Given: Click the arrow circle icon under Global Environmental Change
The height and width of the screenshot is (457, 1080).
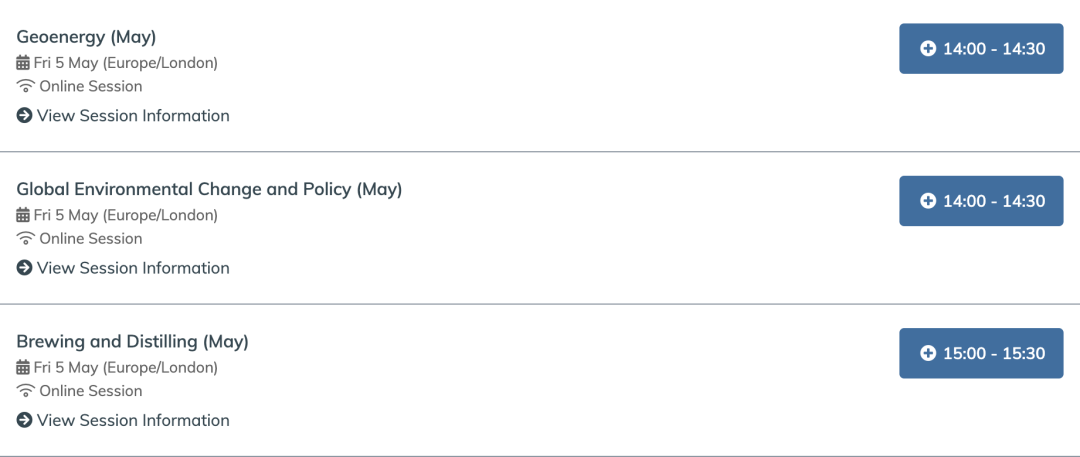Looking at the screenshot, I should [25, 268].
